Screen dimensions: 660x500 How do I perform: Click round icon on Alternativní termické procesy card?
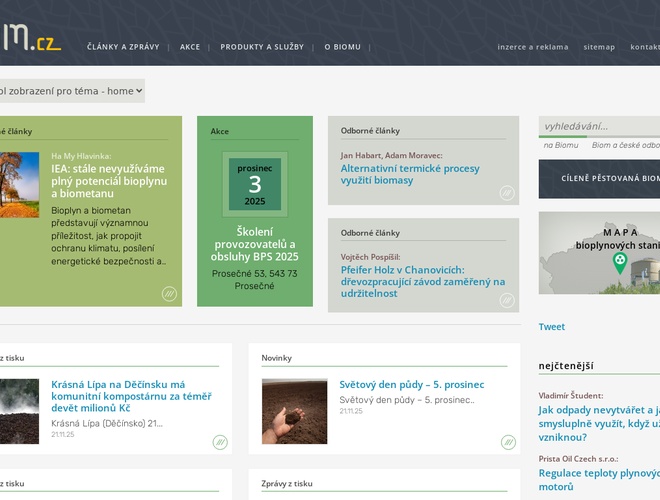point(506,193)
